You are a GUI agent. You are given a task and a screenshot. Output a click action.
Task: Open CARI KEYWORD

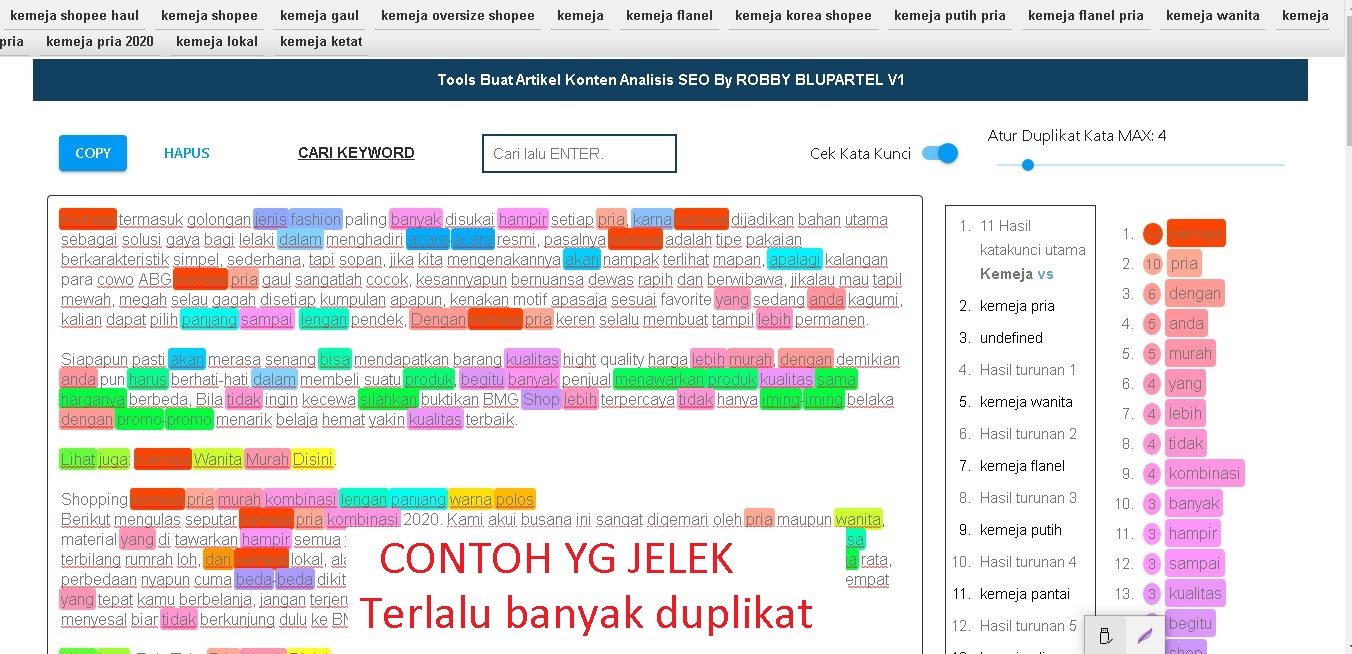tap(356, 152)
